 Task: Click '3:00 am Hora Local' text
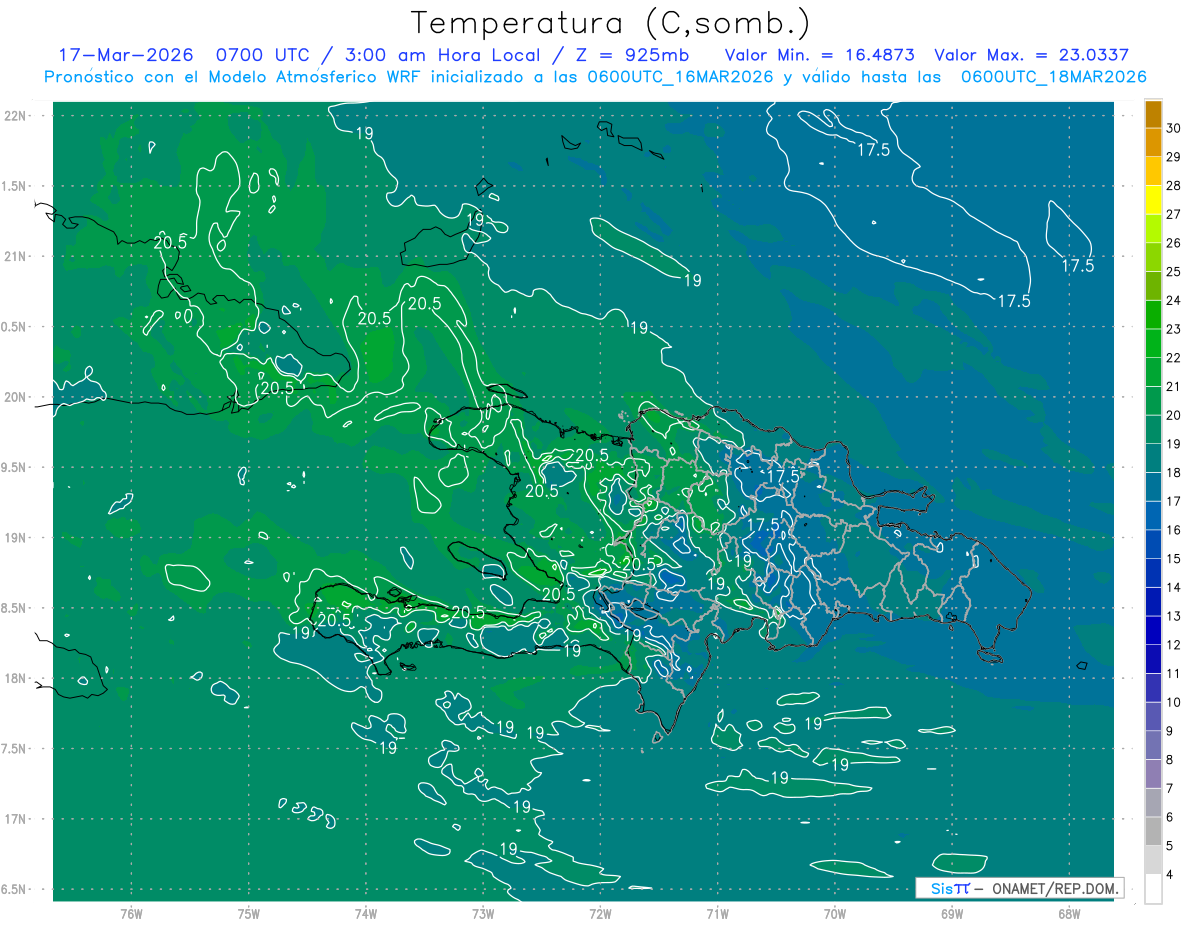[441, 55]
